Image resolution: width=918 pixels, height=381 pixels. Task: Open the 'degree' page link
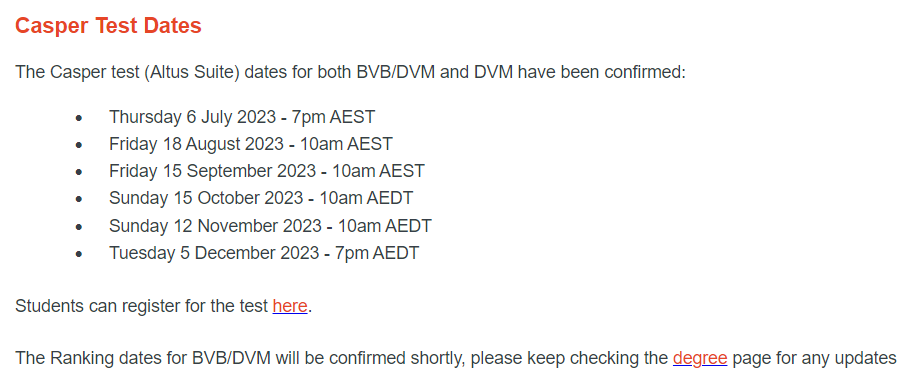point(700,358)
